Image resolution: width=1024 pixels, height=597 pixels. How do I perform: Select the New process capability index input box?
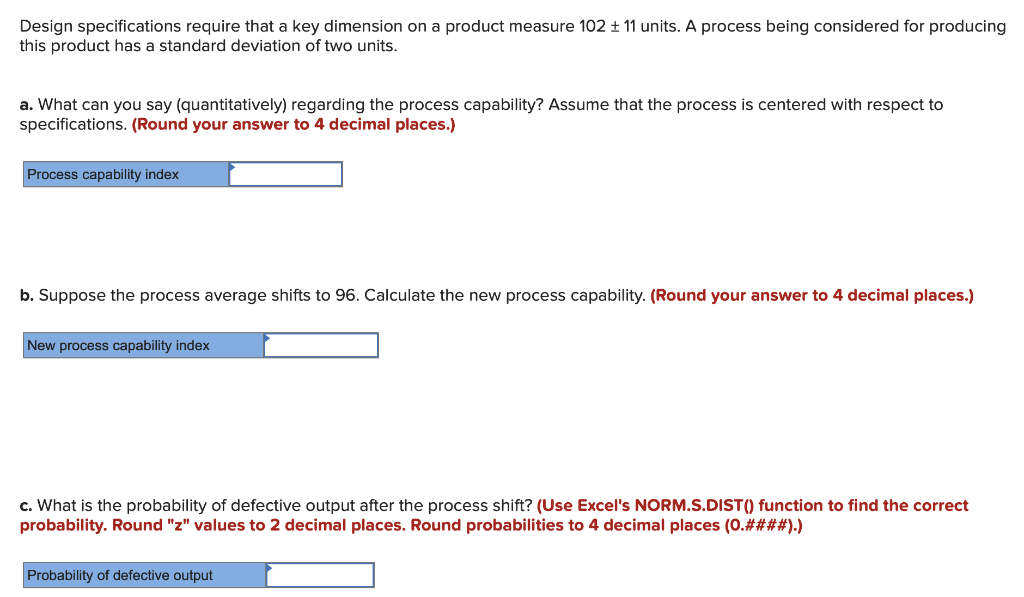coord(320,345)
